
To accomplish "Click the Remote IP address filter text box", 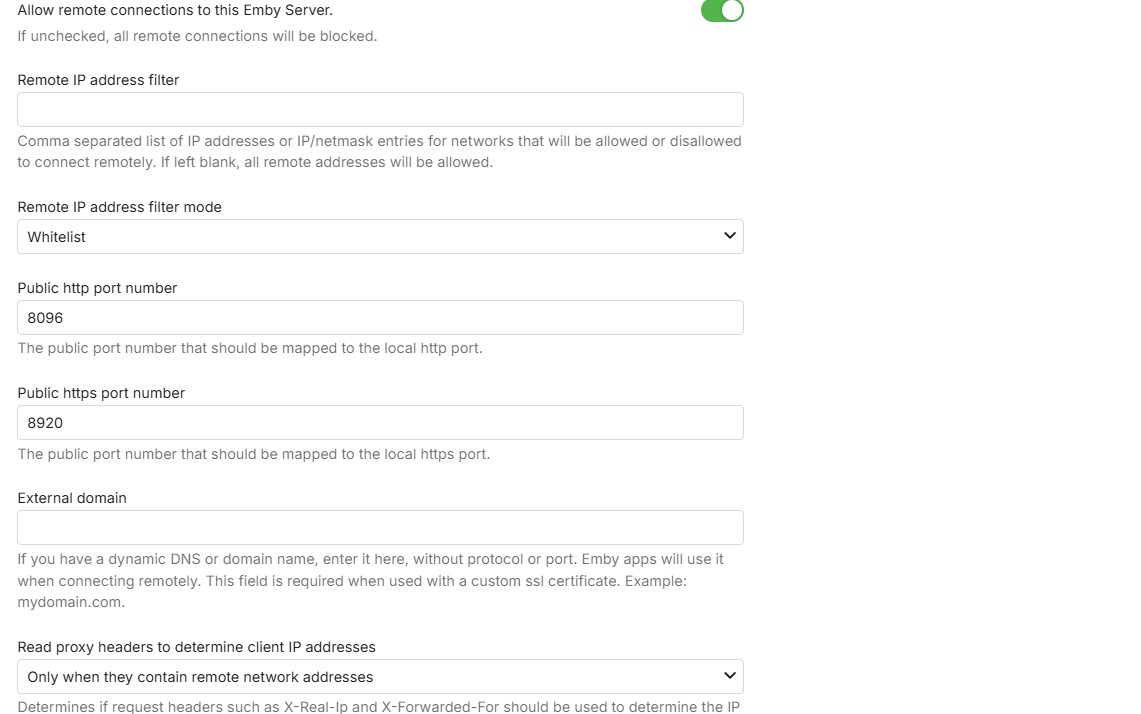I will [380, 110].
